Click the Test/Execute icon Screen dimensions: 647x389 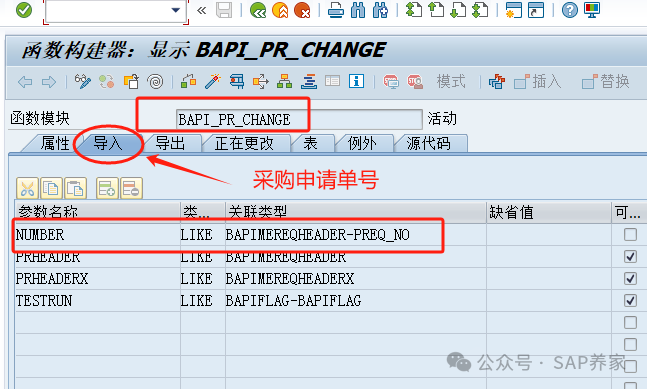237,82
